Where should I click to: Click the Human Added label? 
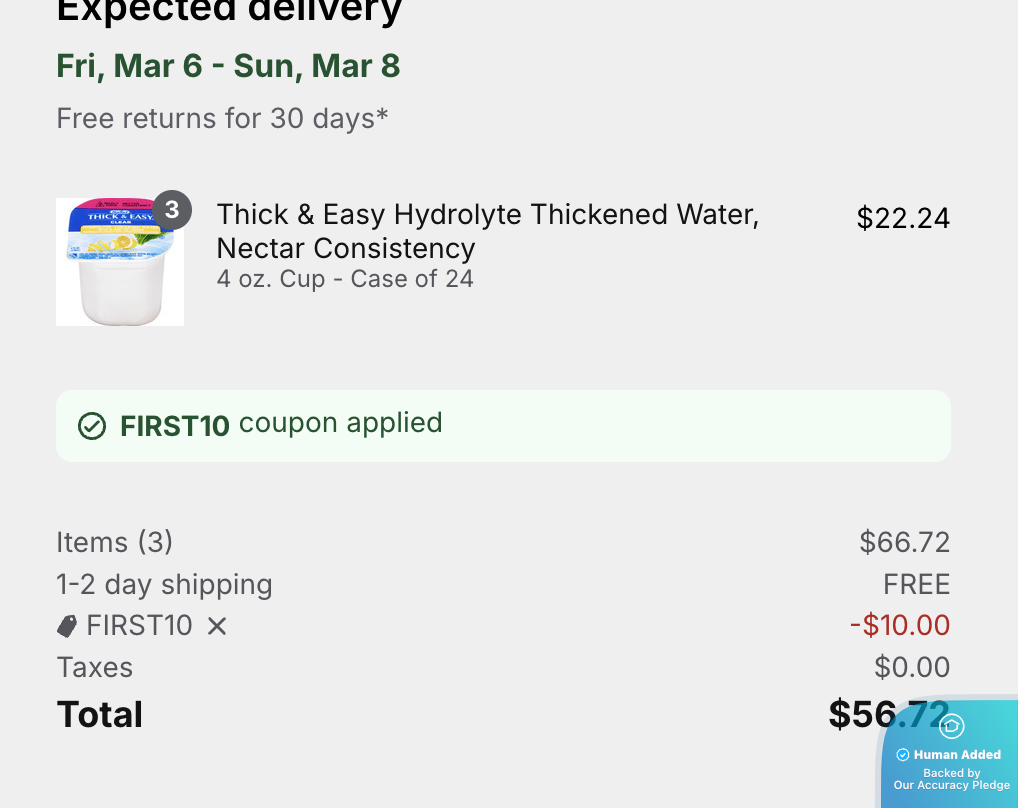tap(957, 755)
